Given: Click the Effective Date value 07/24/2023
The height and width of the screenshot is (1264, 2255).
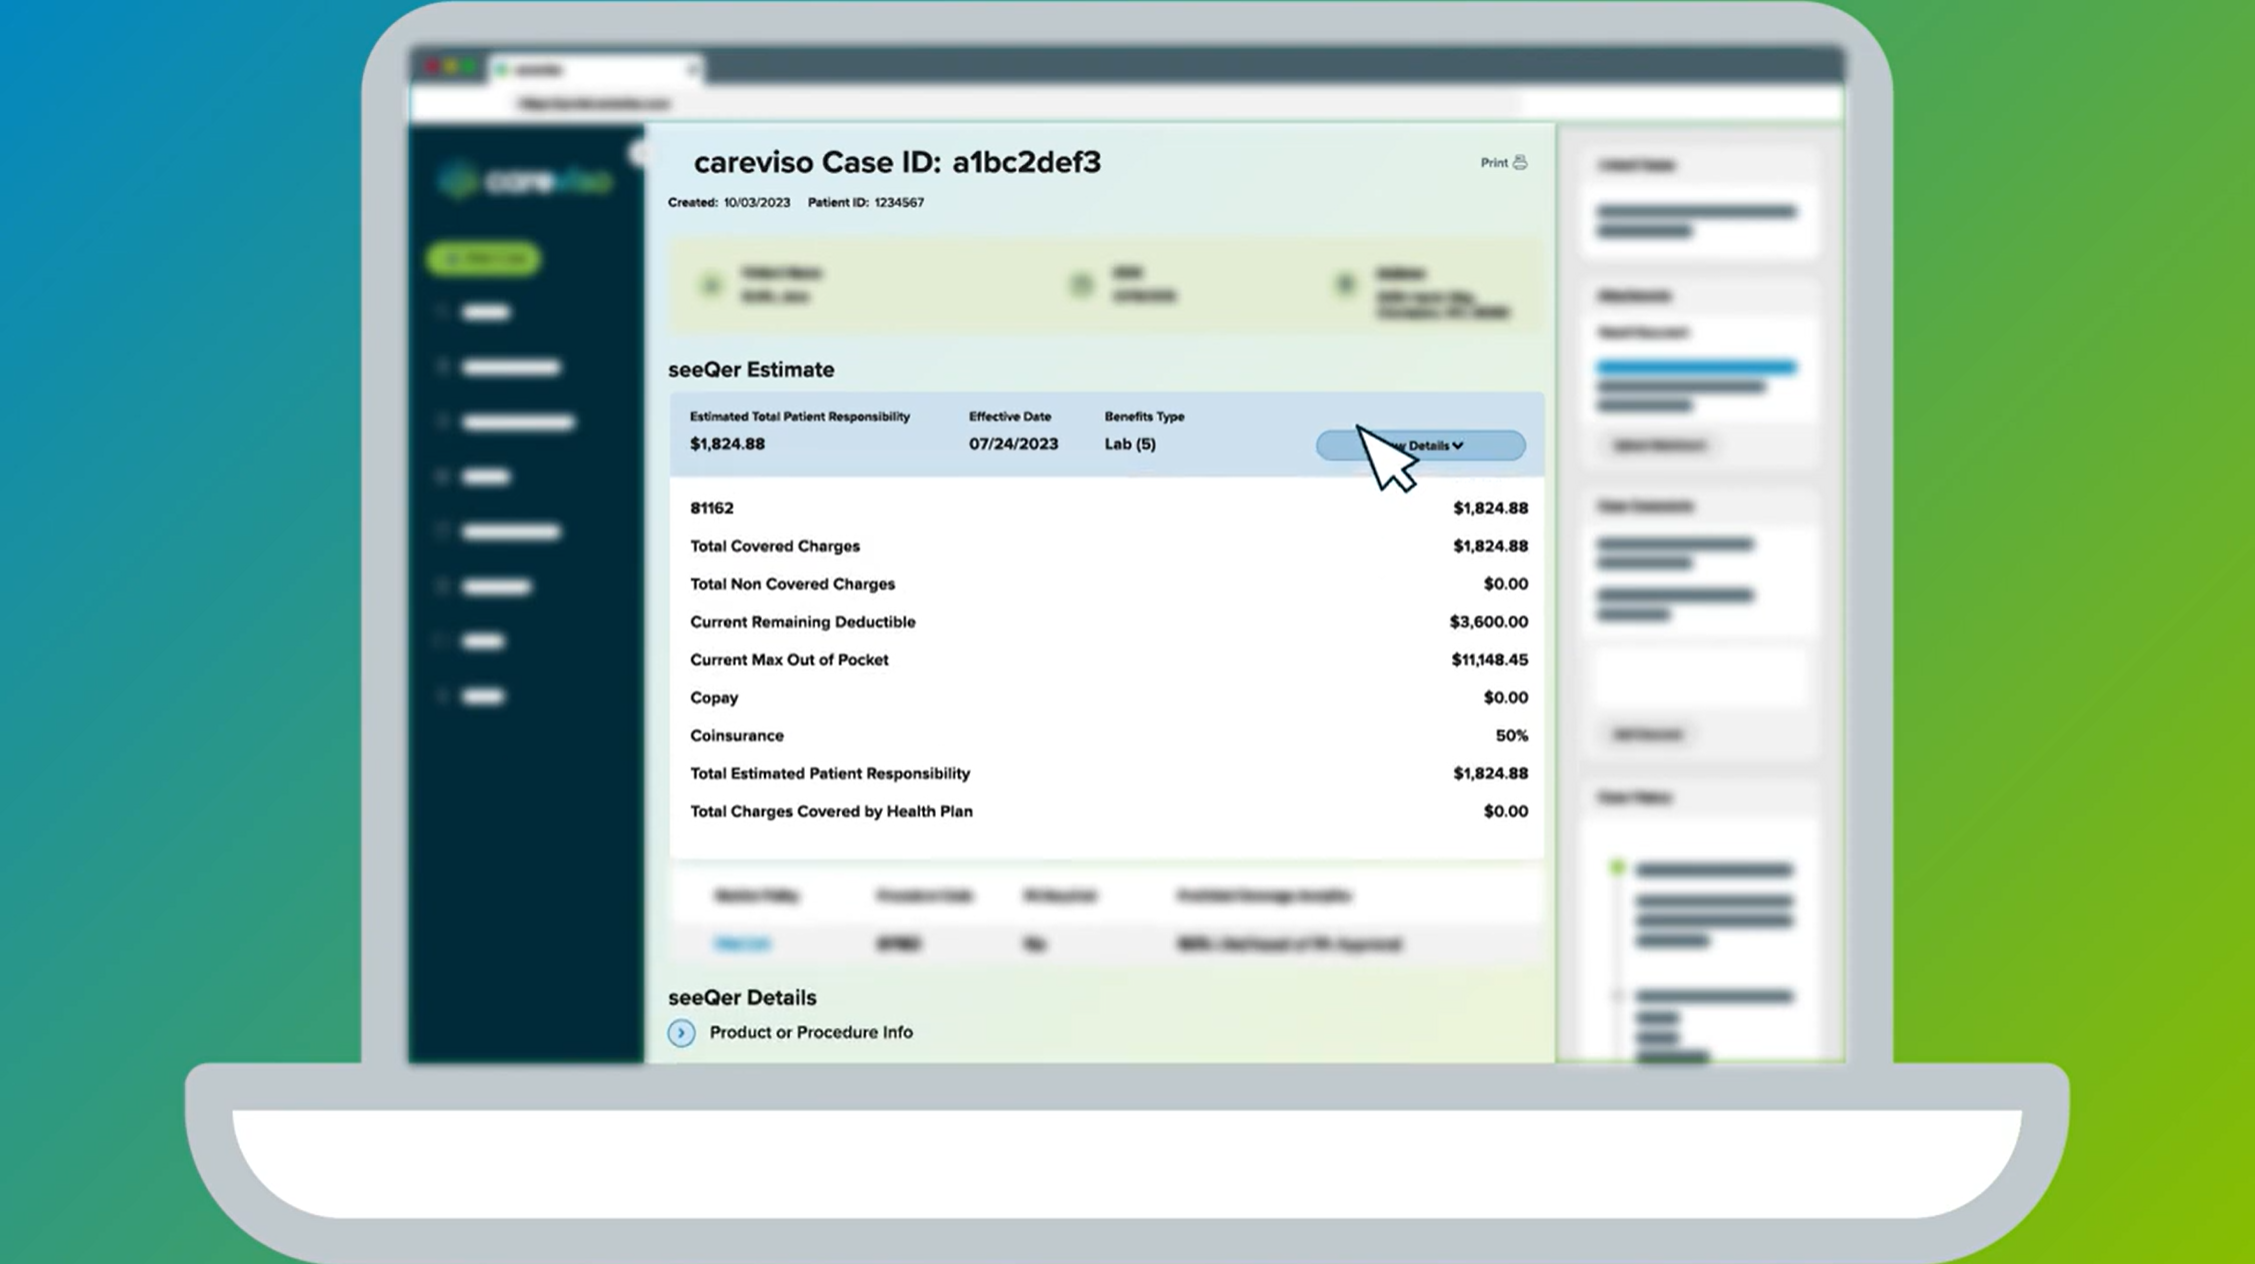Looking at the screenshot, I should point(1013,444).
